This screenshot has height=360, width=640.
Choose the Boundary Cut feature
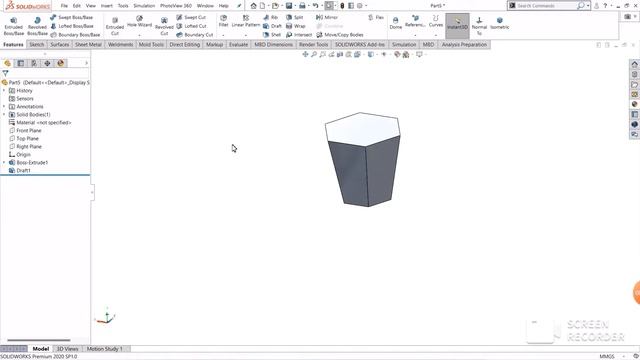tap(195, 35)
